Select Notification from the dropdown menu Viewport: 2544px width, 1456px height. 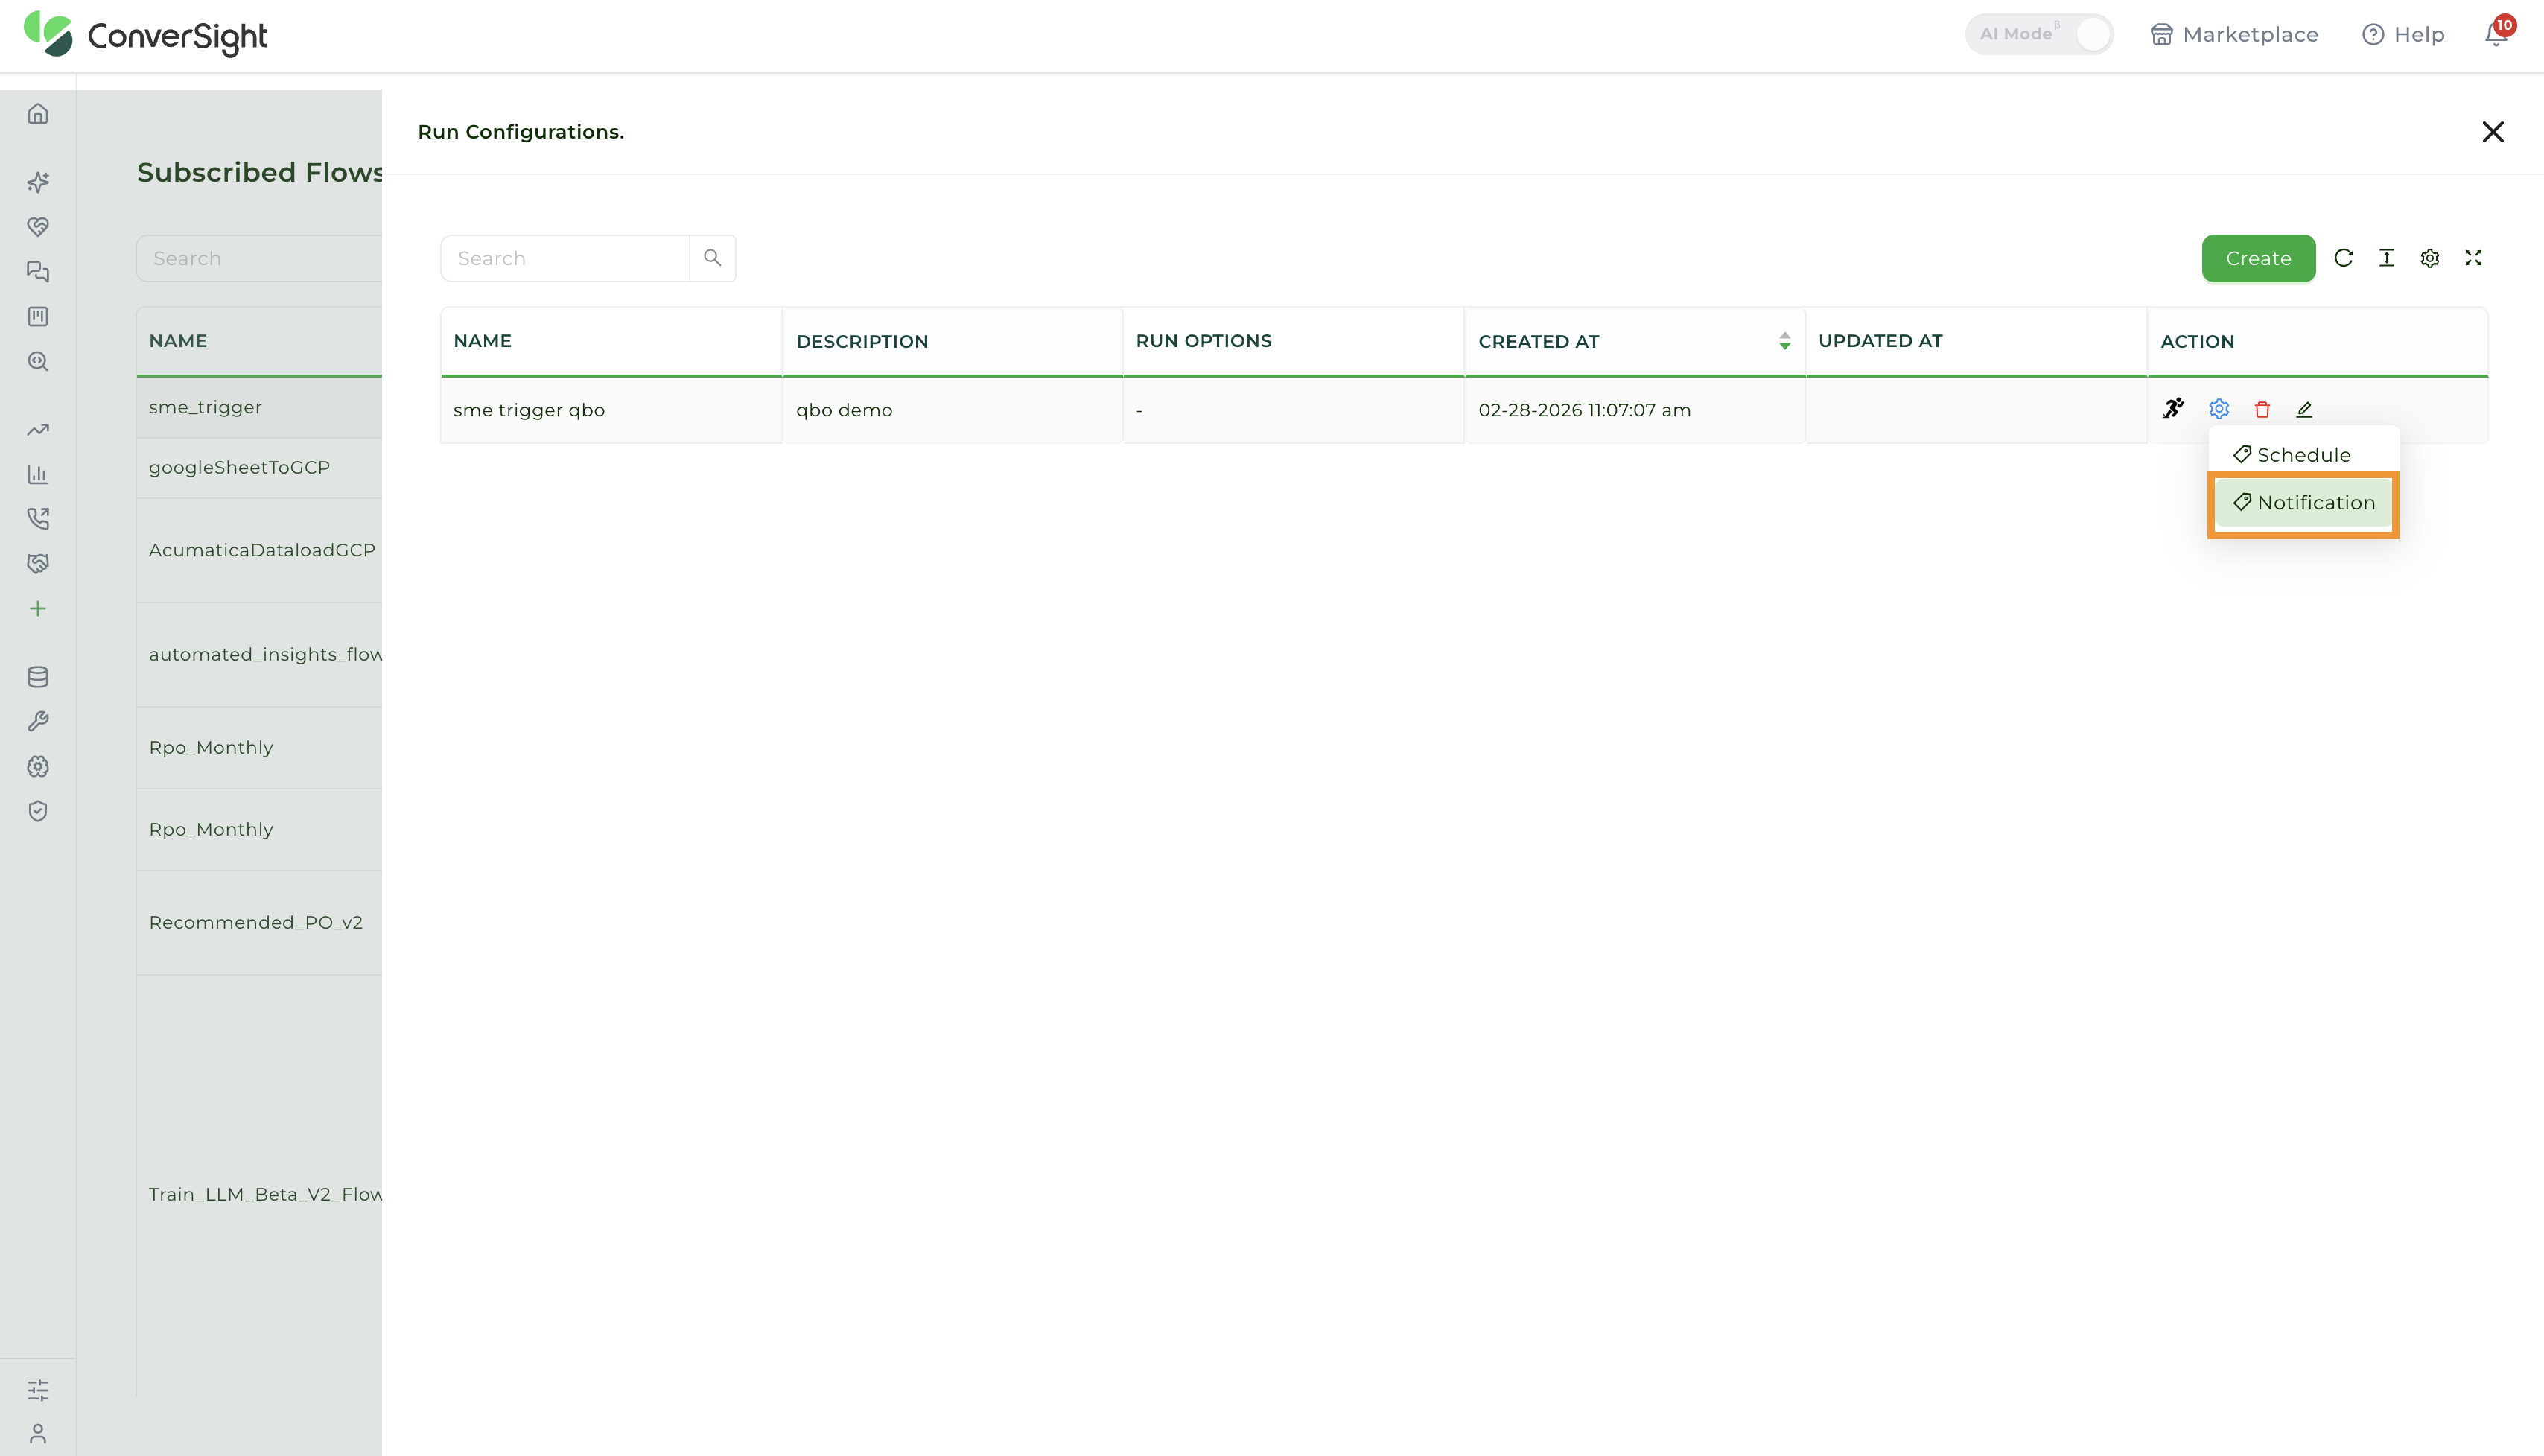[2303, 502]
